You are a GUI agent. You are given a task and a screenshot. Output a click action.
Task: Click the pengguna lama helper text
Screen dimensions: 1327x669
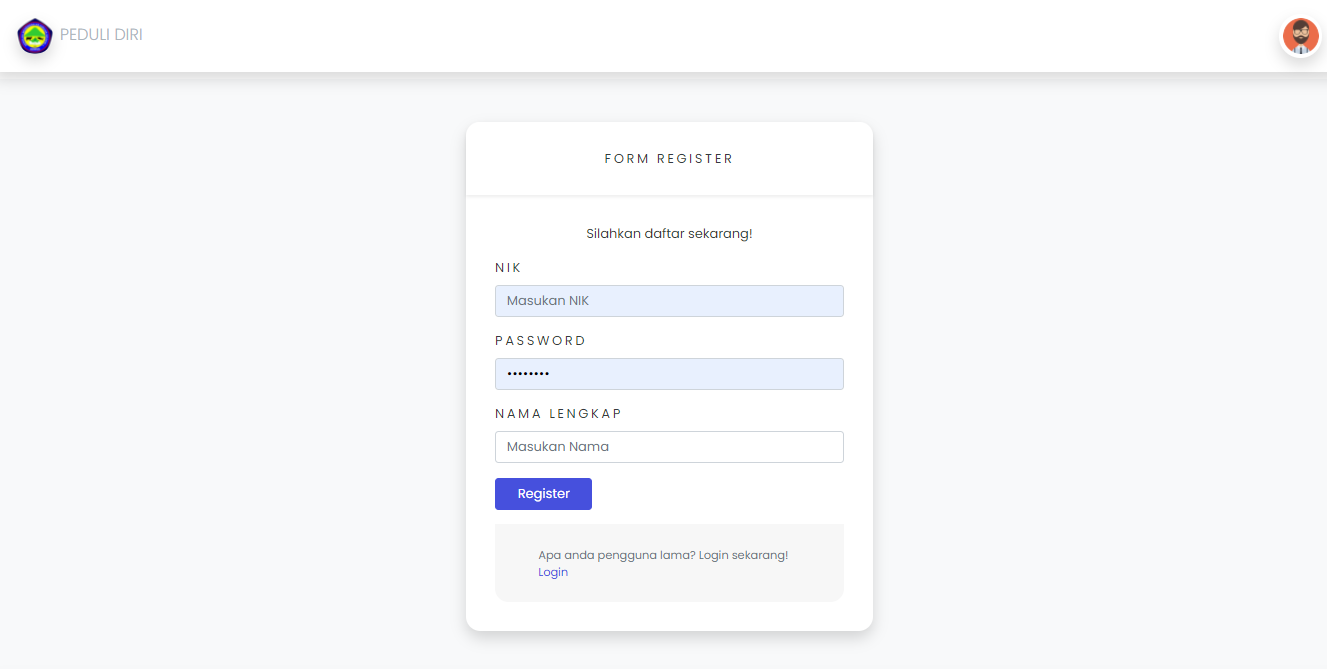coord(663,554)
